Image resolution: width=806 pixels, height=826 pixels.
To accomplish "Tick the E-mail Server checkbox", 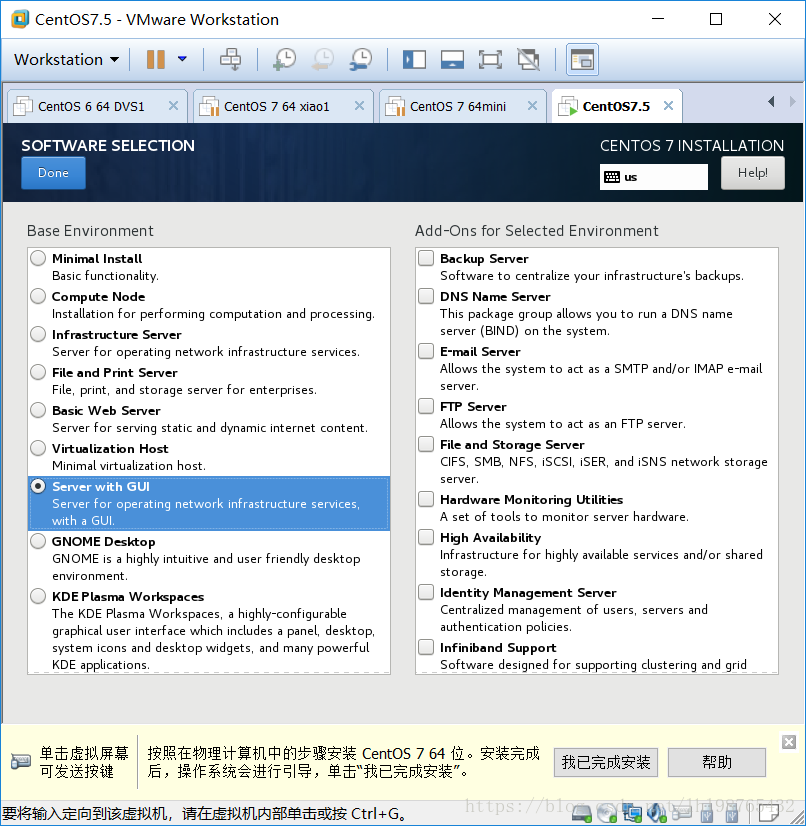I will 426,351.
